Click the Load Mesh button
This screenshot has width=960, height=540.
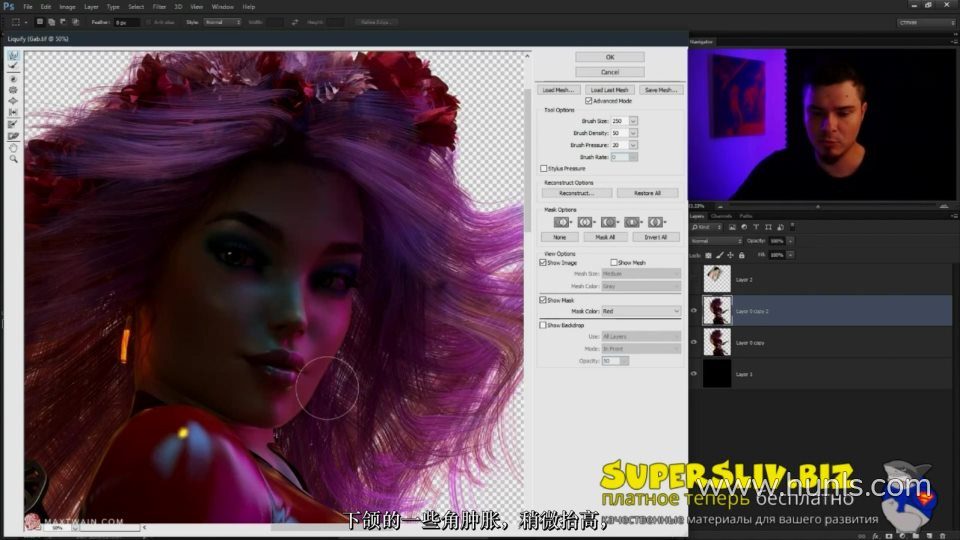pyautogui.click(x=558, y=90)
